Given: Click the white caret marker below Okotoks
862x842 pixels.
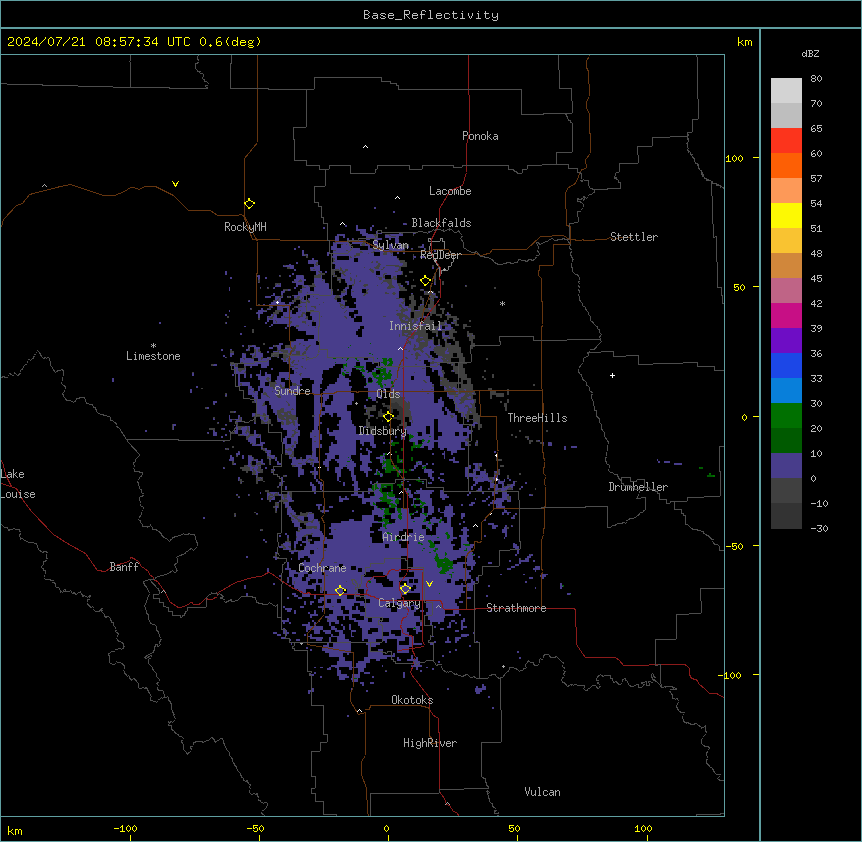Looking at the screenshot, I should [x=359, y=711].
